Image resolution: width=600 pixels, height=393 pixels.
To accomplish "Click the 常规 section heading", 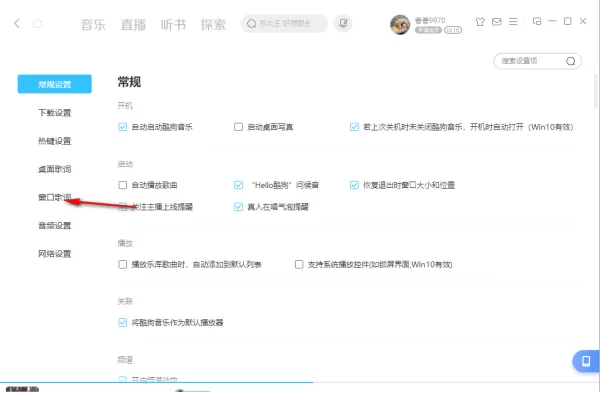I will click(129, 82).
